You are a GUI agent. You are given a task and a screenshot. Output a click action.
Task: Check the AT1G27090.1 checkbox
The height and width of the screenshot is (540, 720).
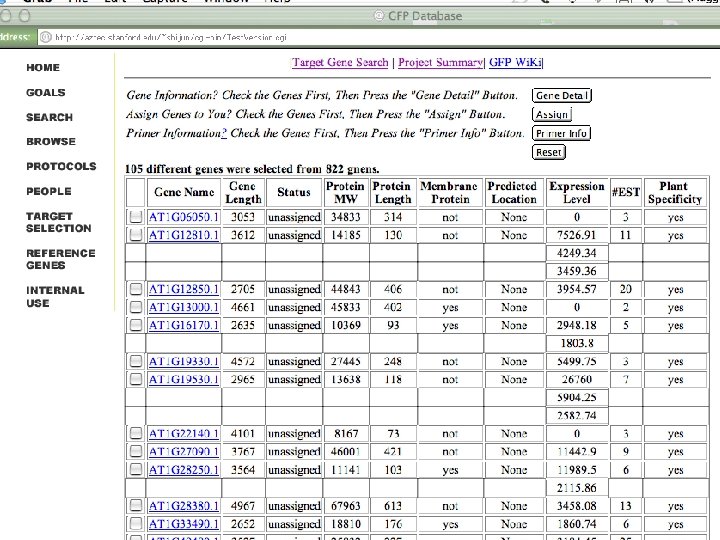click(135, 451)
